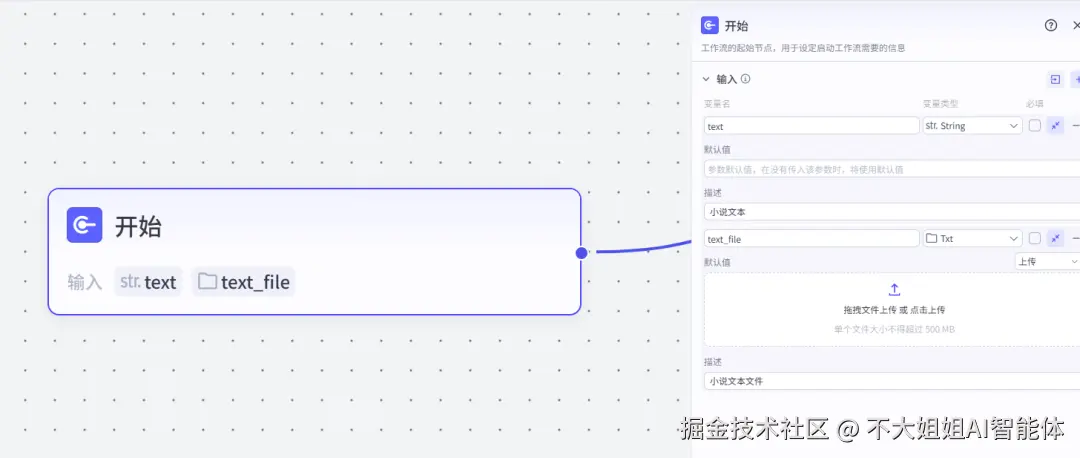Click the description field 小说文本文件
This screenshot has width=1080, height=458.
tap(892, 381)
